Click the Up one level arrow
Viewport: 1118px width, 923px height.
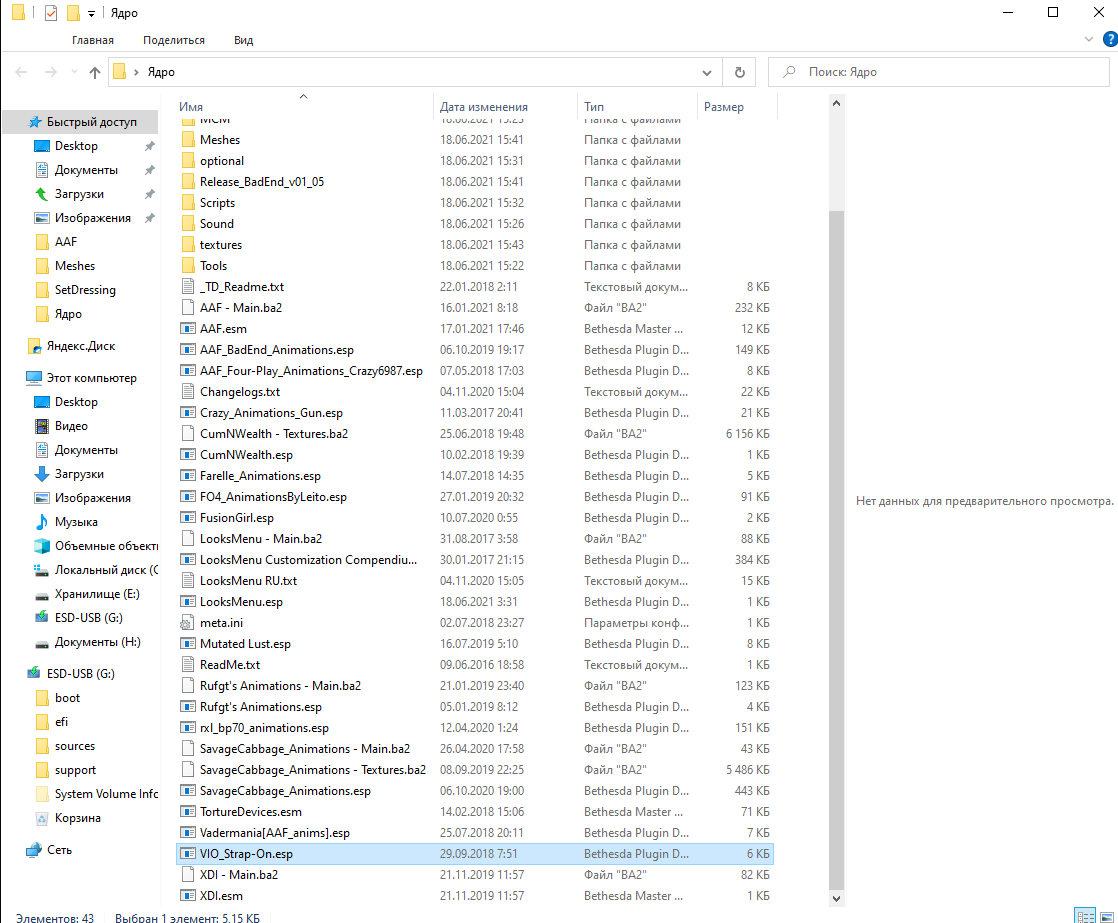[x=95, y=72]
